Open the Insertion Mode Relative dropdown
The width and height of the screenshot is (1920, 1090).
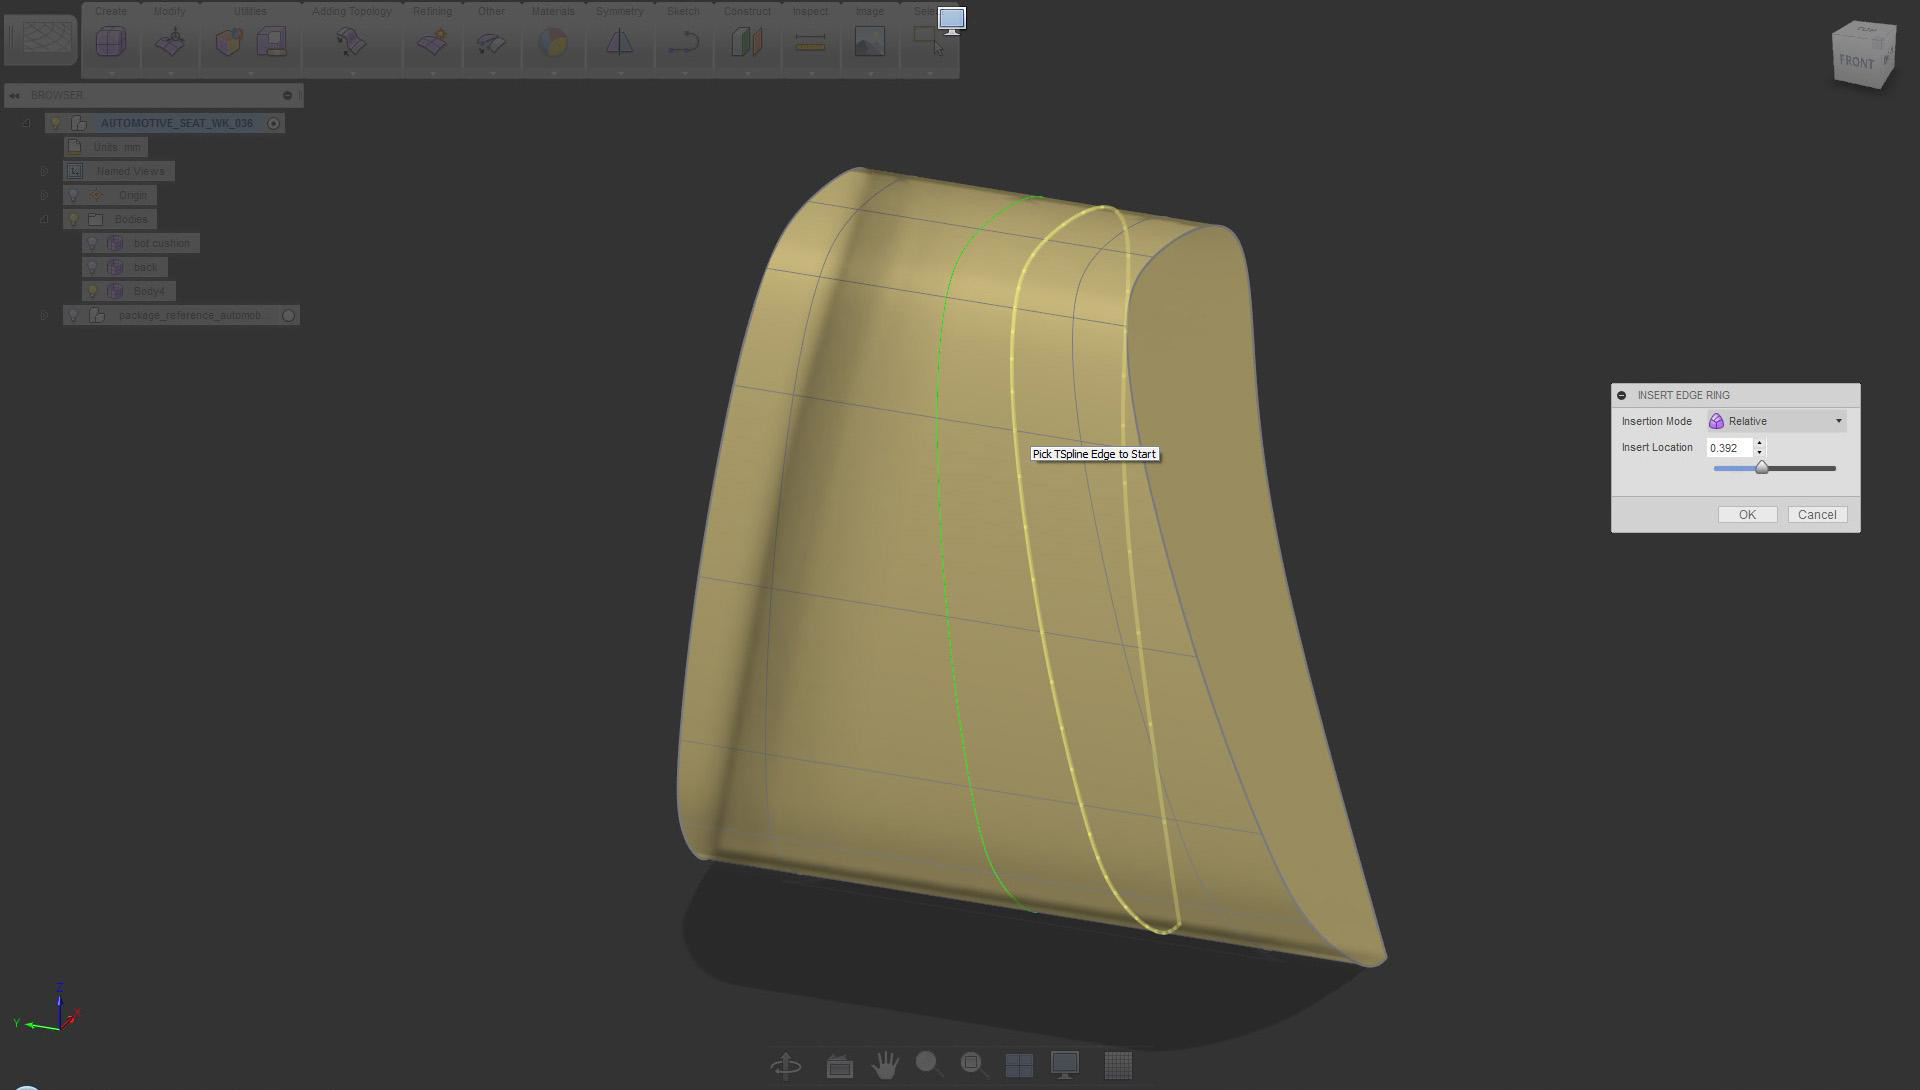pos(1777,421)
